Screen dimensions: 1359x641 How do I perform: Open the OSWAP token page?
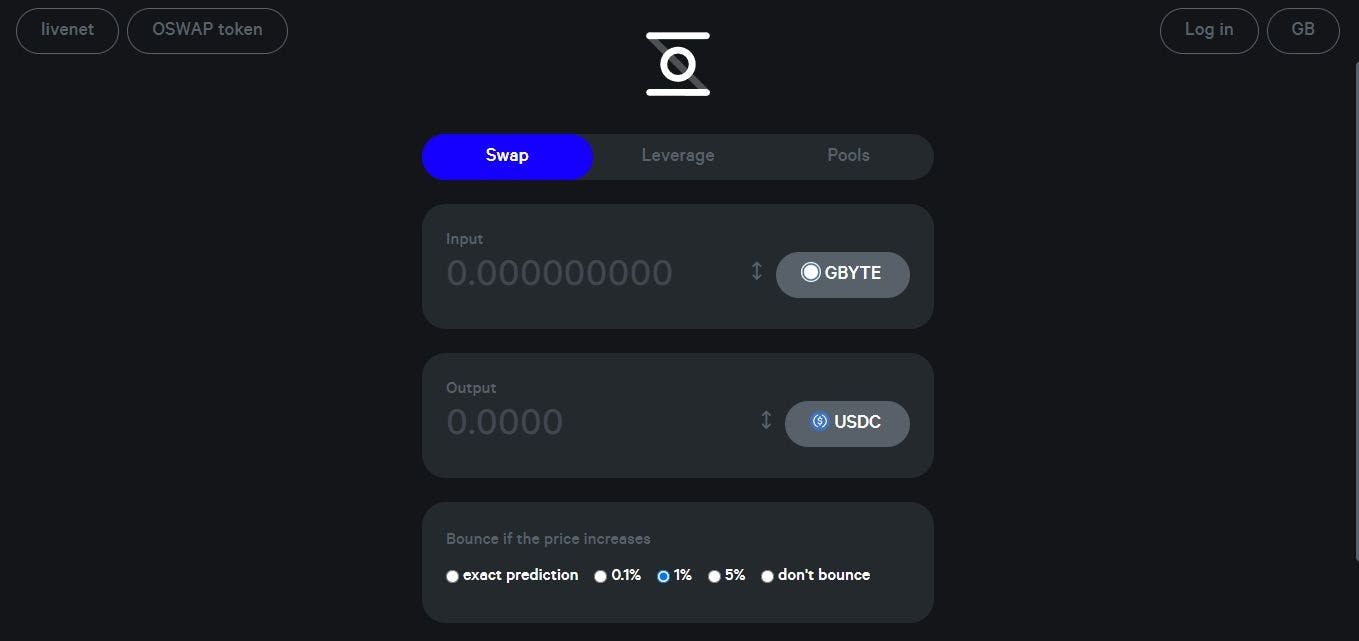[207, 30]
